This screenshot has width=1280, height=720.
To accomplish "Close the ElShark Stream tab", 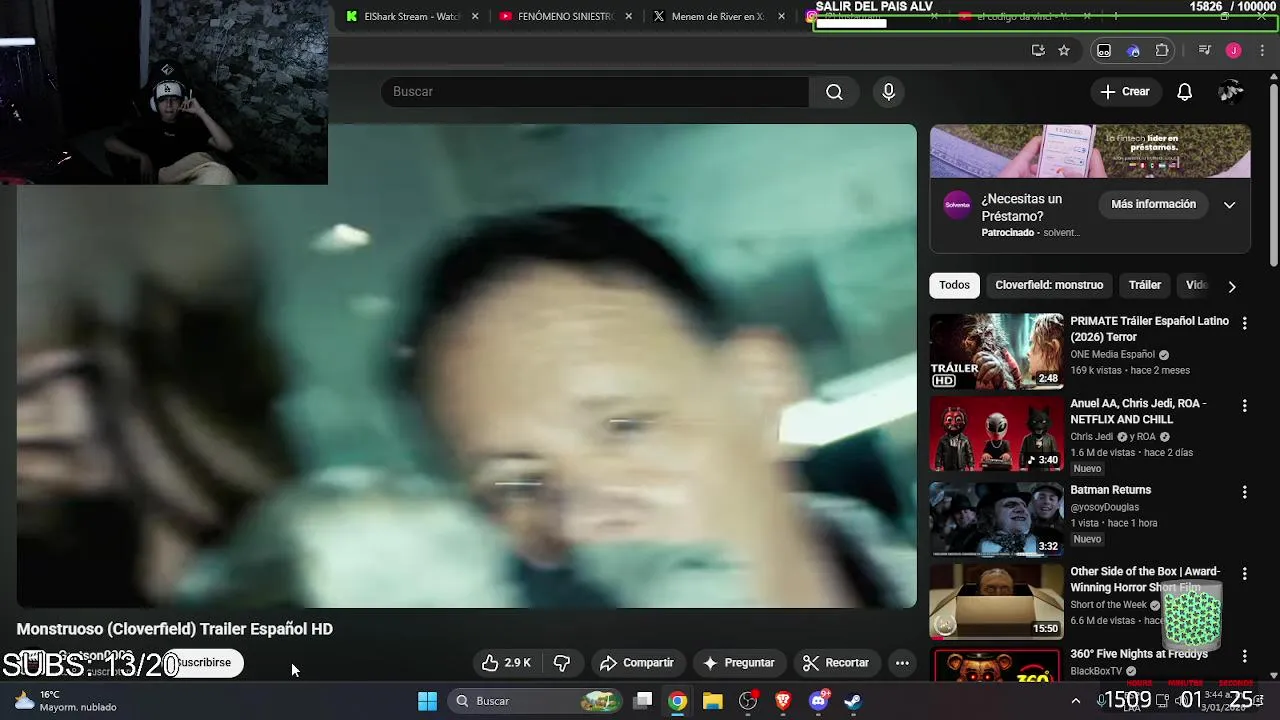I will pyautogui.click(x=475, y=16).
